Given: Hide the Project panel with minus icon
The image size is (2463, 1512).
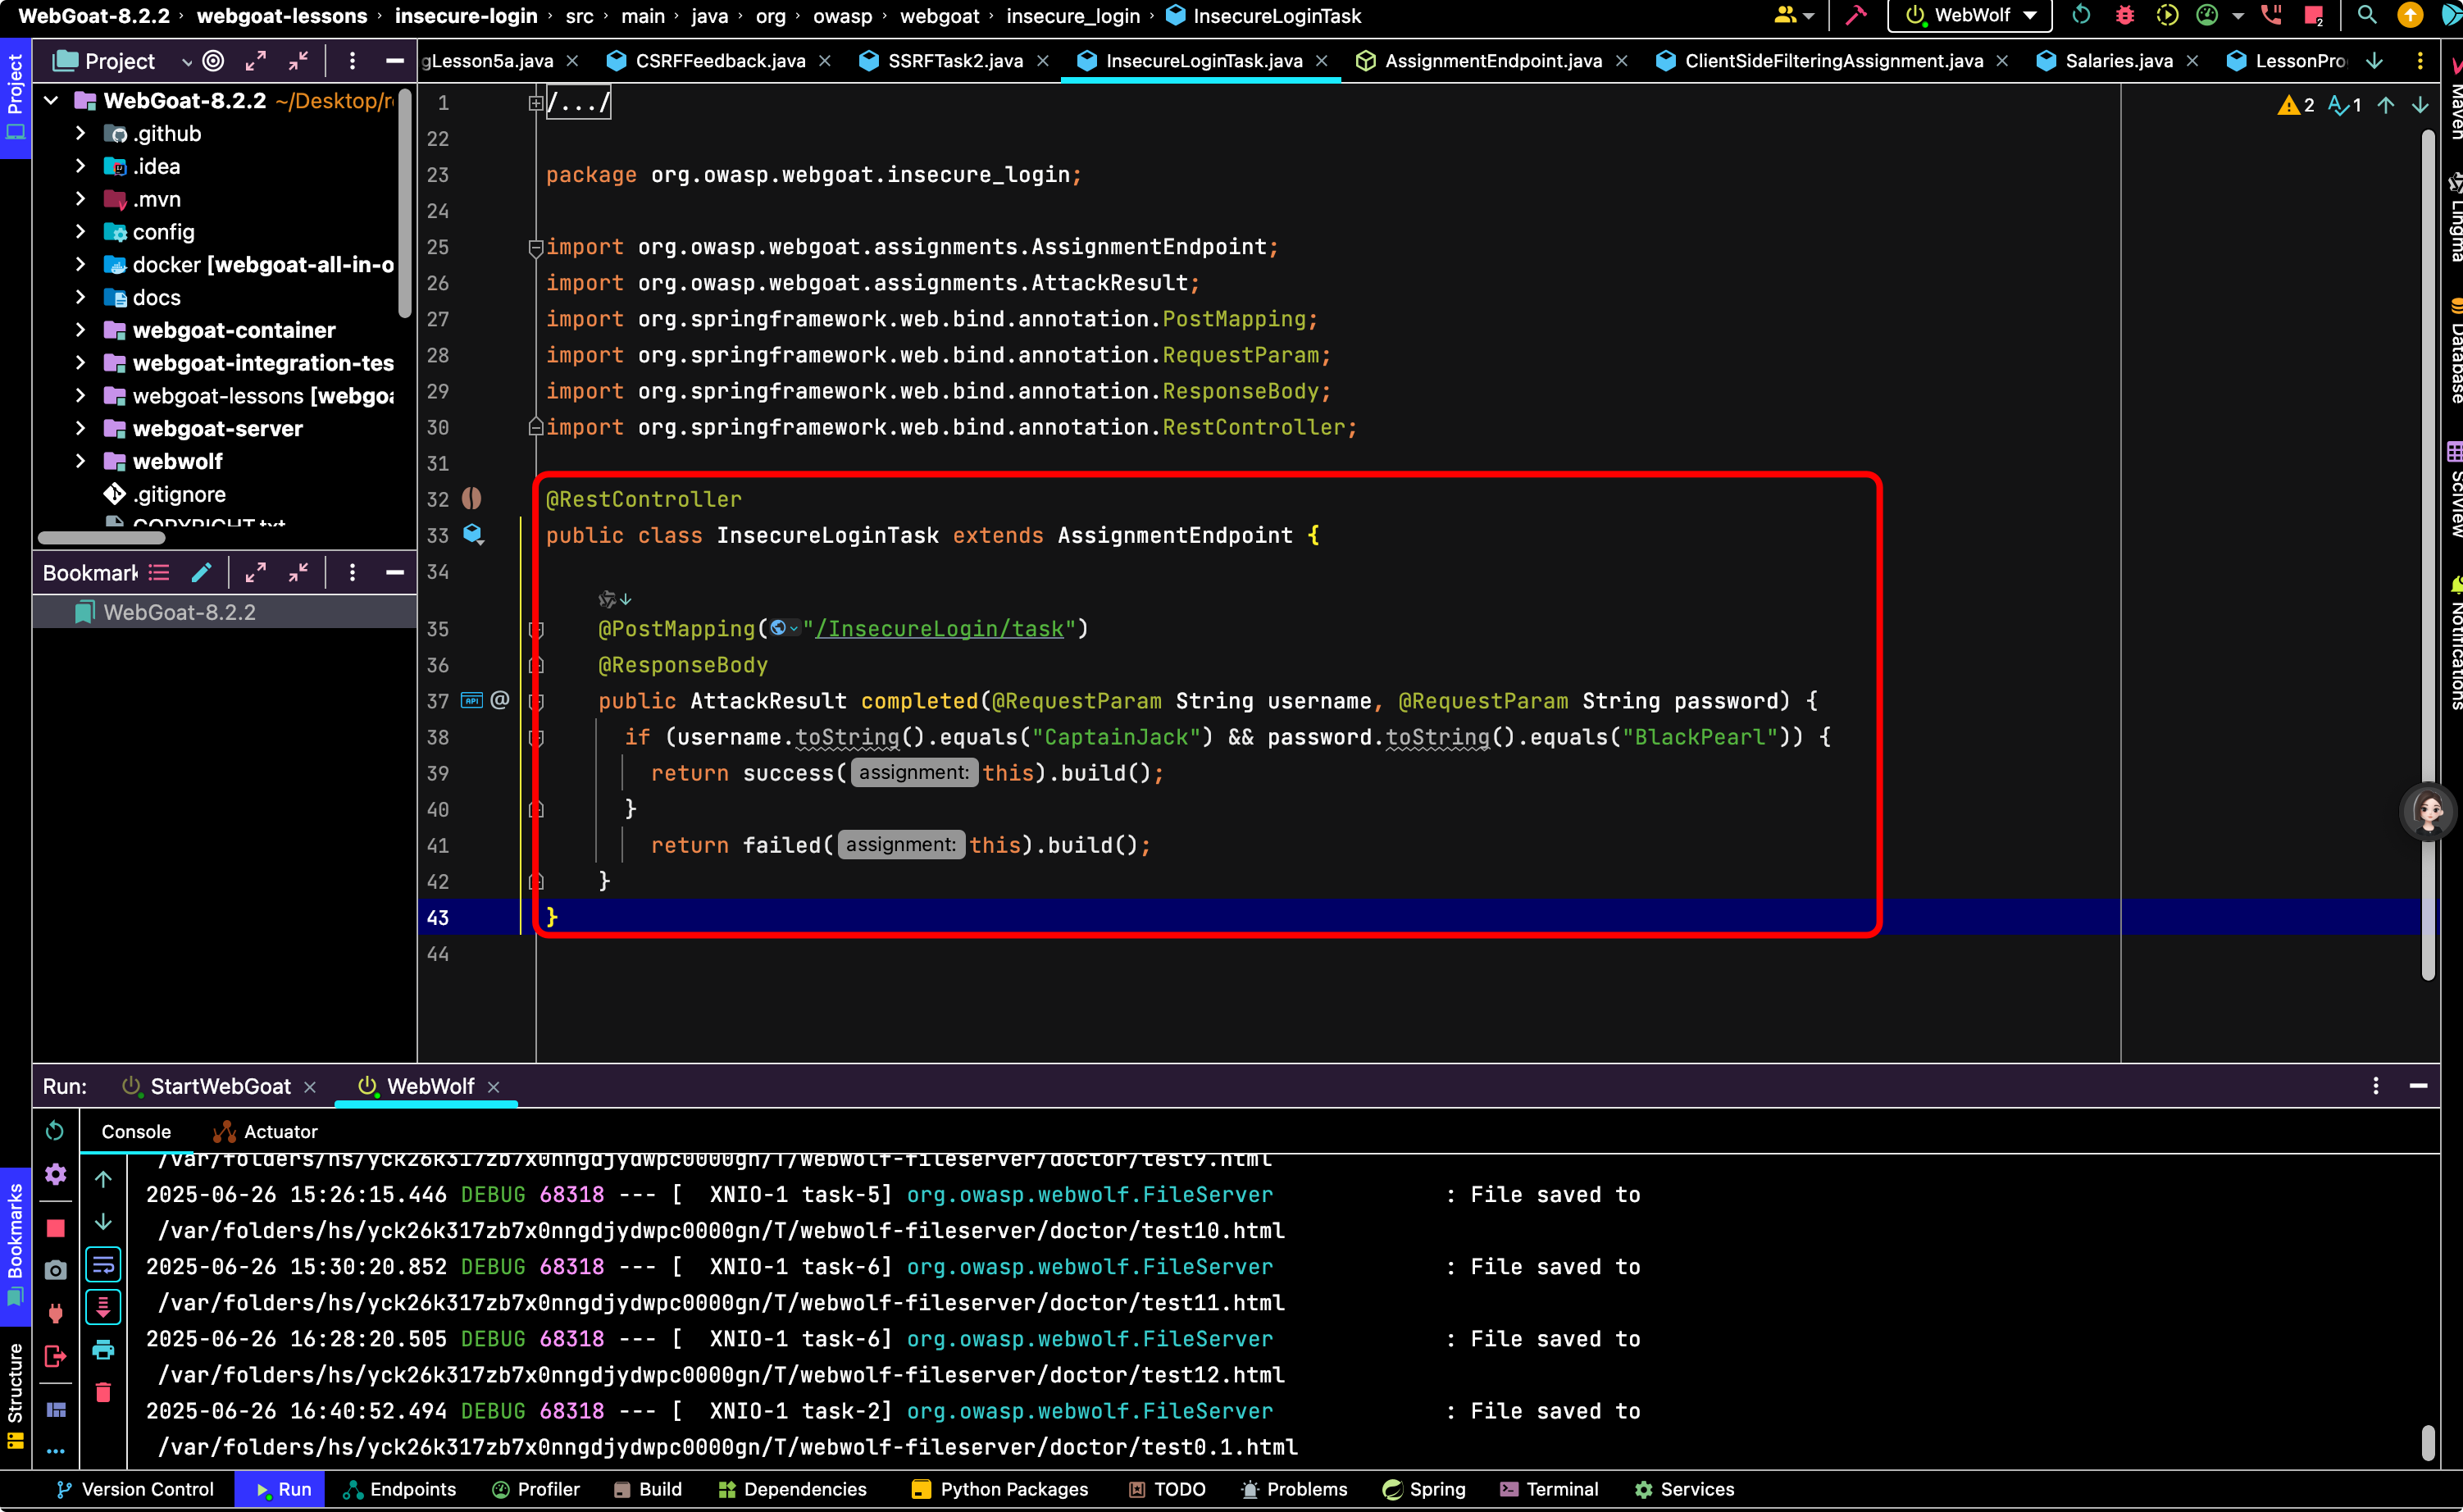Looking at the screenshot, I should pos(395,61).
